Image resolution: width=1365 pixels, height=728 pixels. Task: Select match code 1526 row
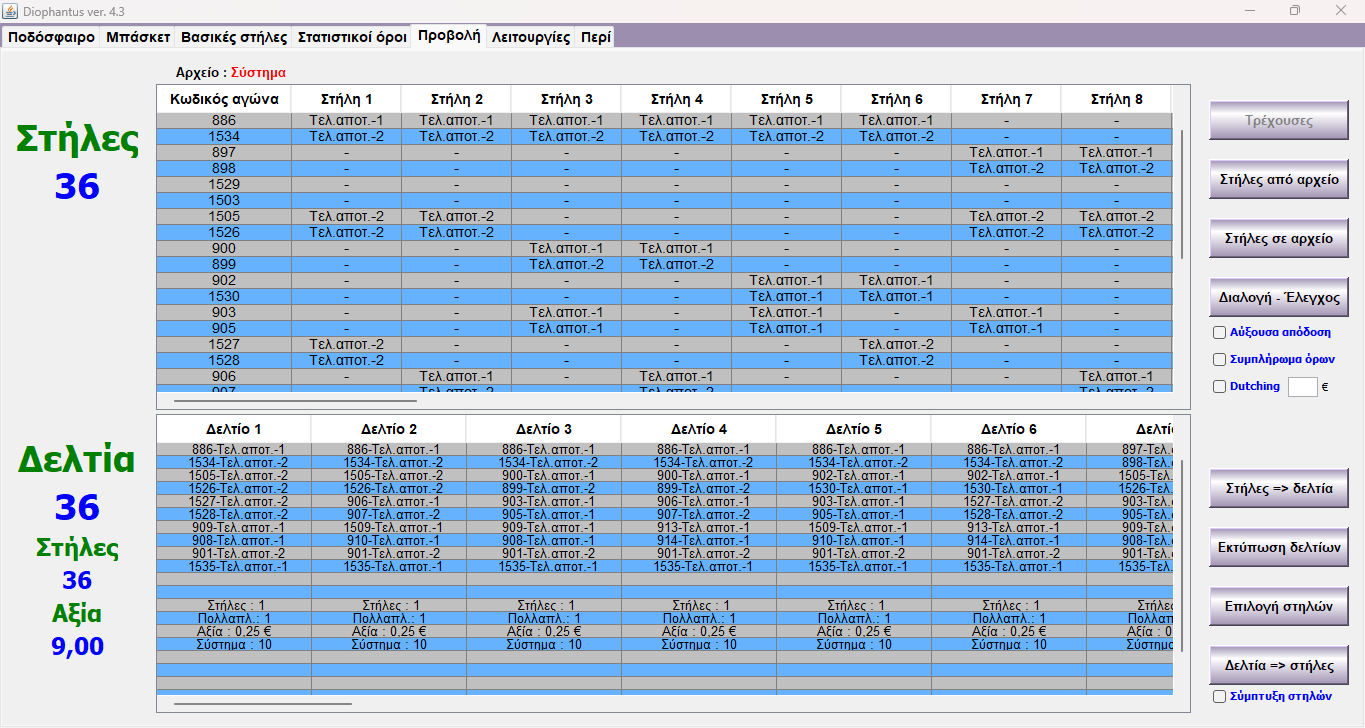click(x=664, y=233)
